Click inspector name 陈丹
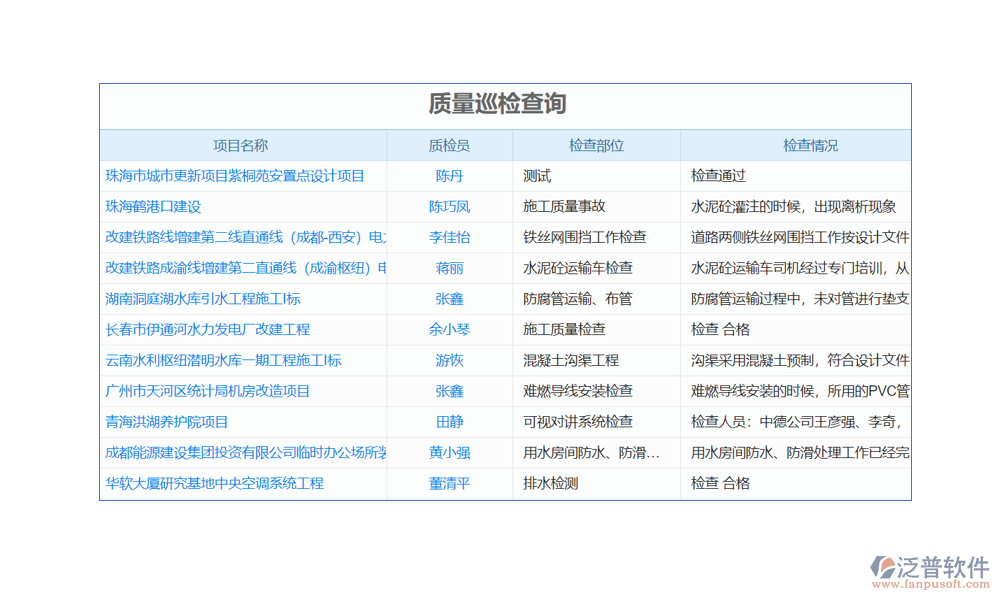This screenshot has width=1000, height=600. tap(449, 176)
